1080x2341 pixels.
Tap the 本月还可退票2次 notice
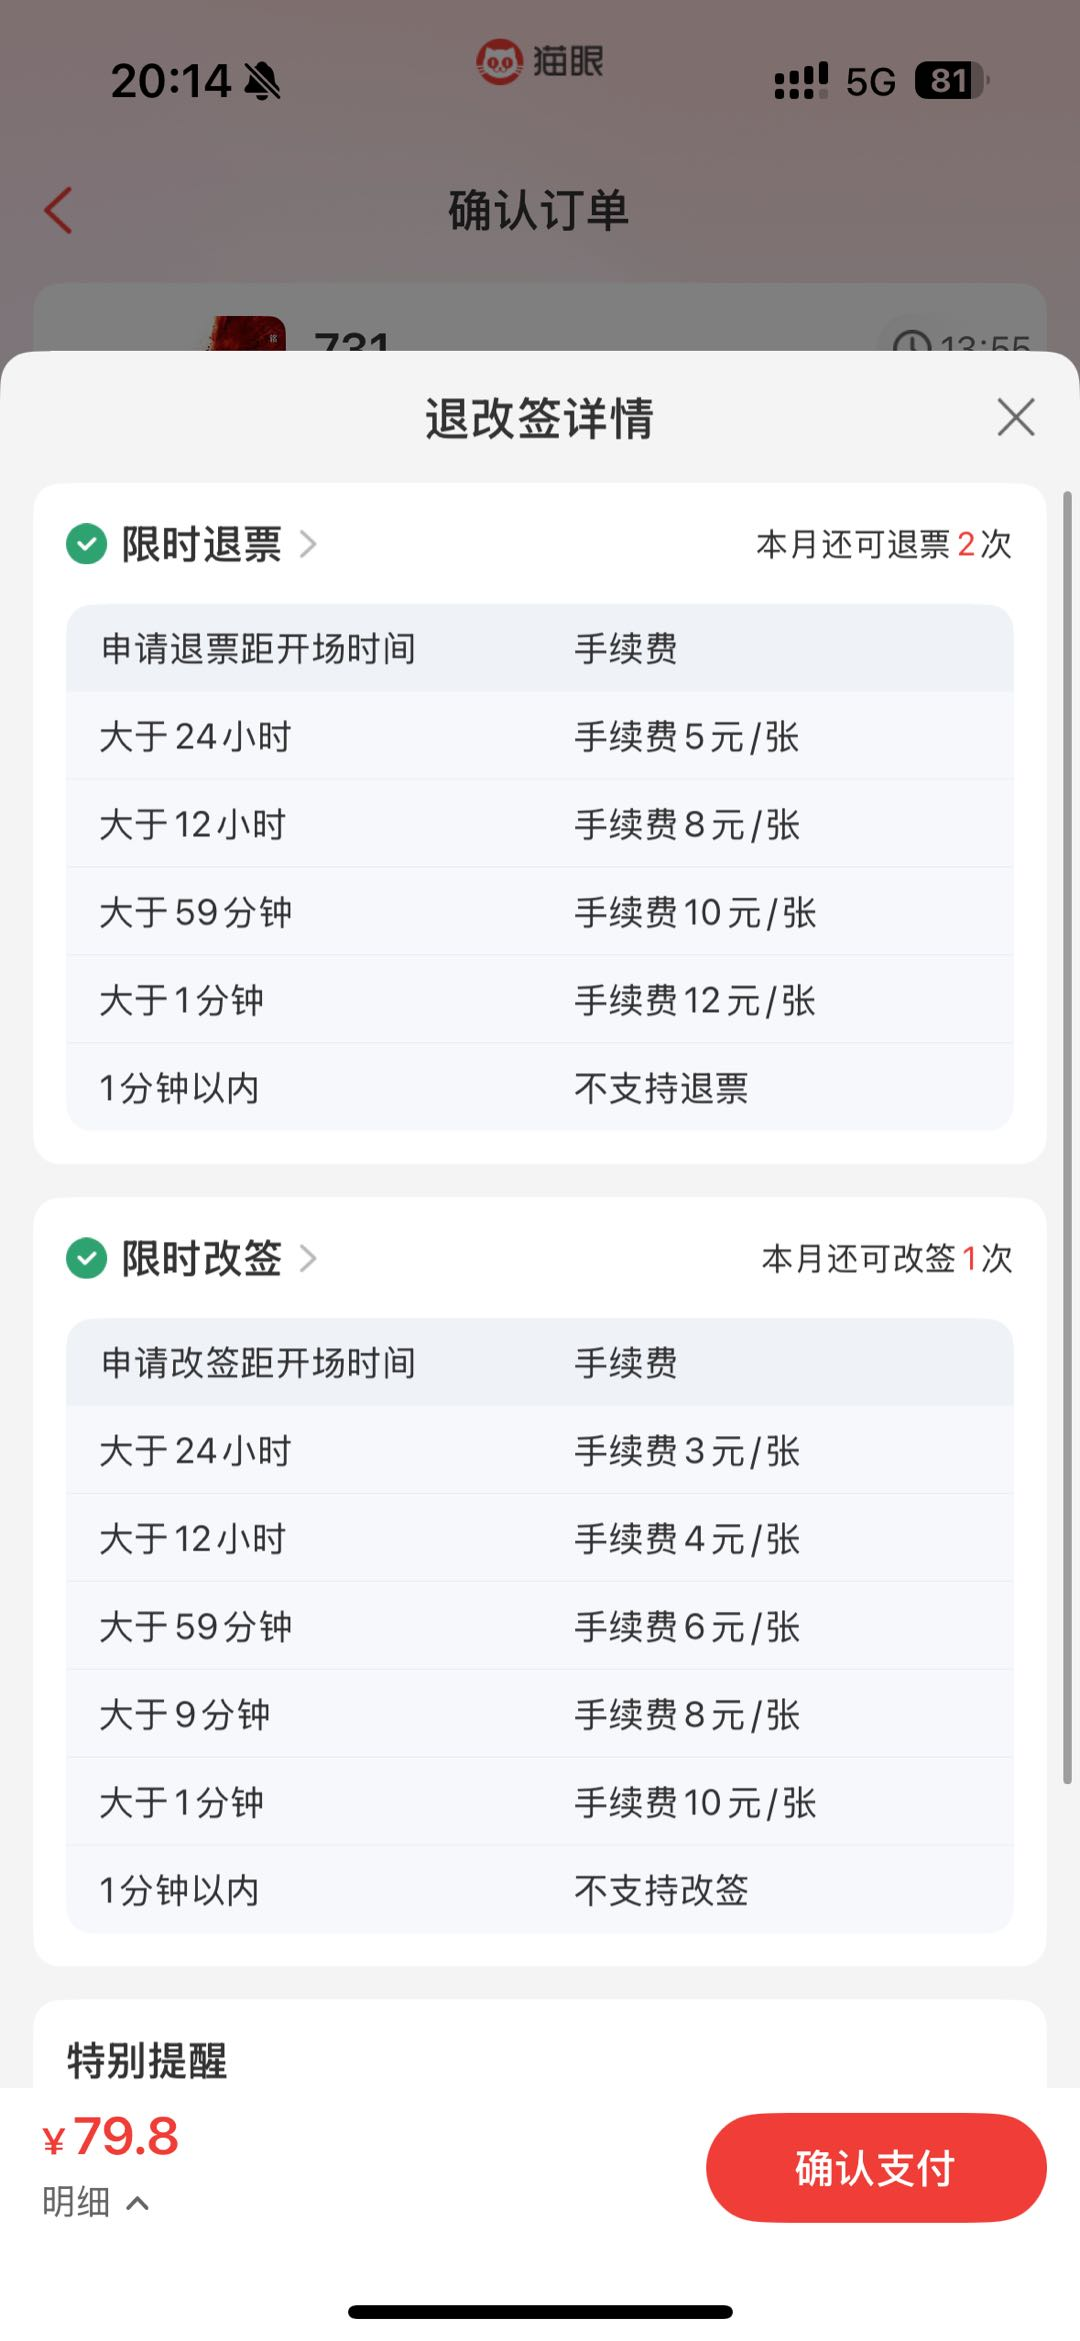click(x=883, y=544)
